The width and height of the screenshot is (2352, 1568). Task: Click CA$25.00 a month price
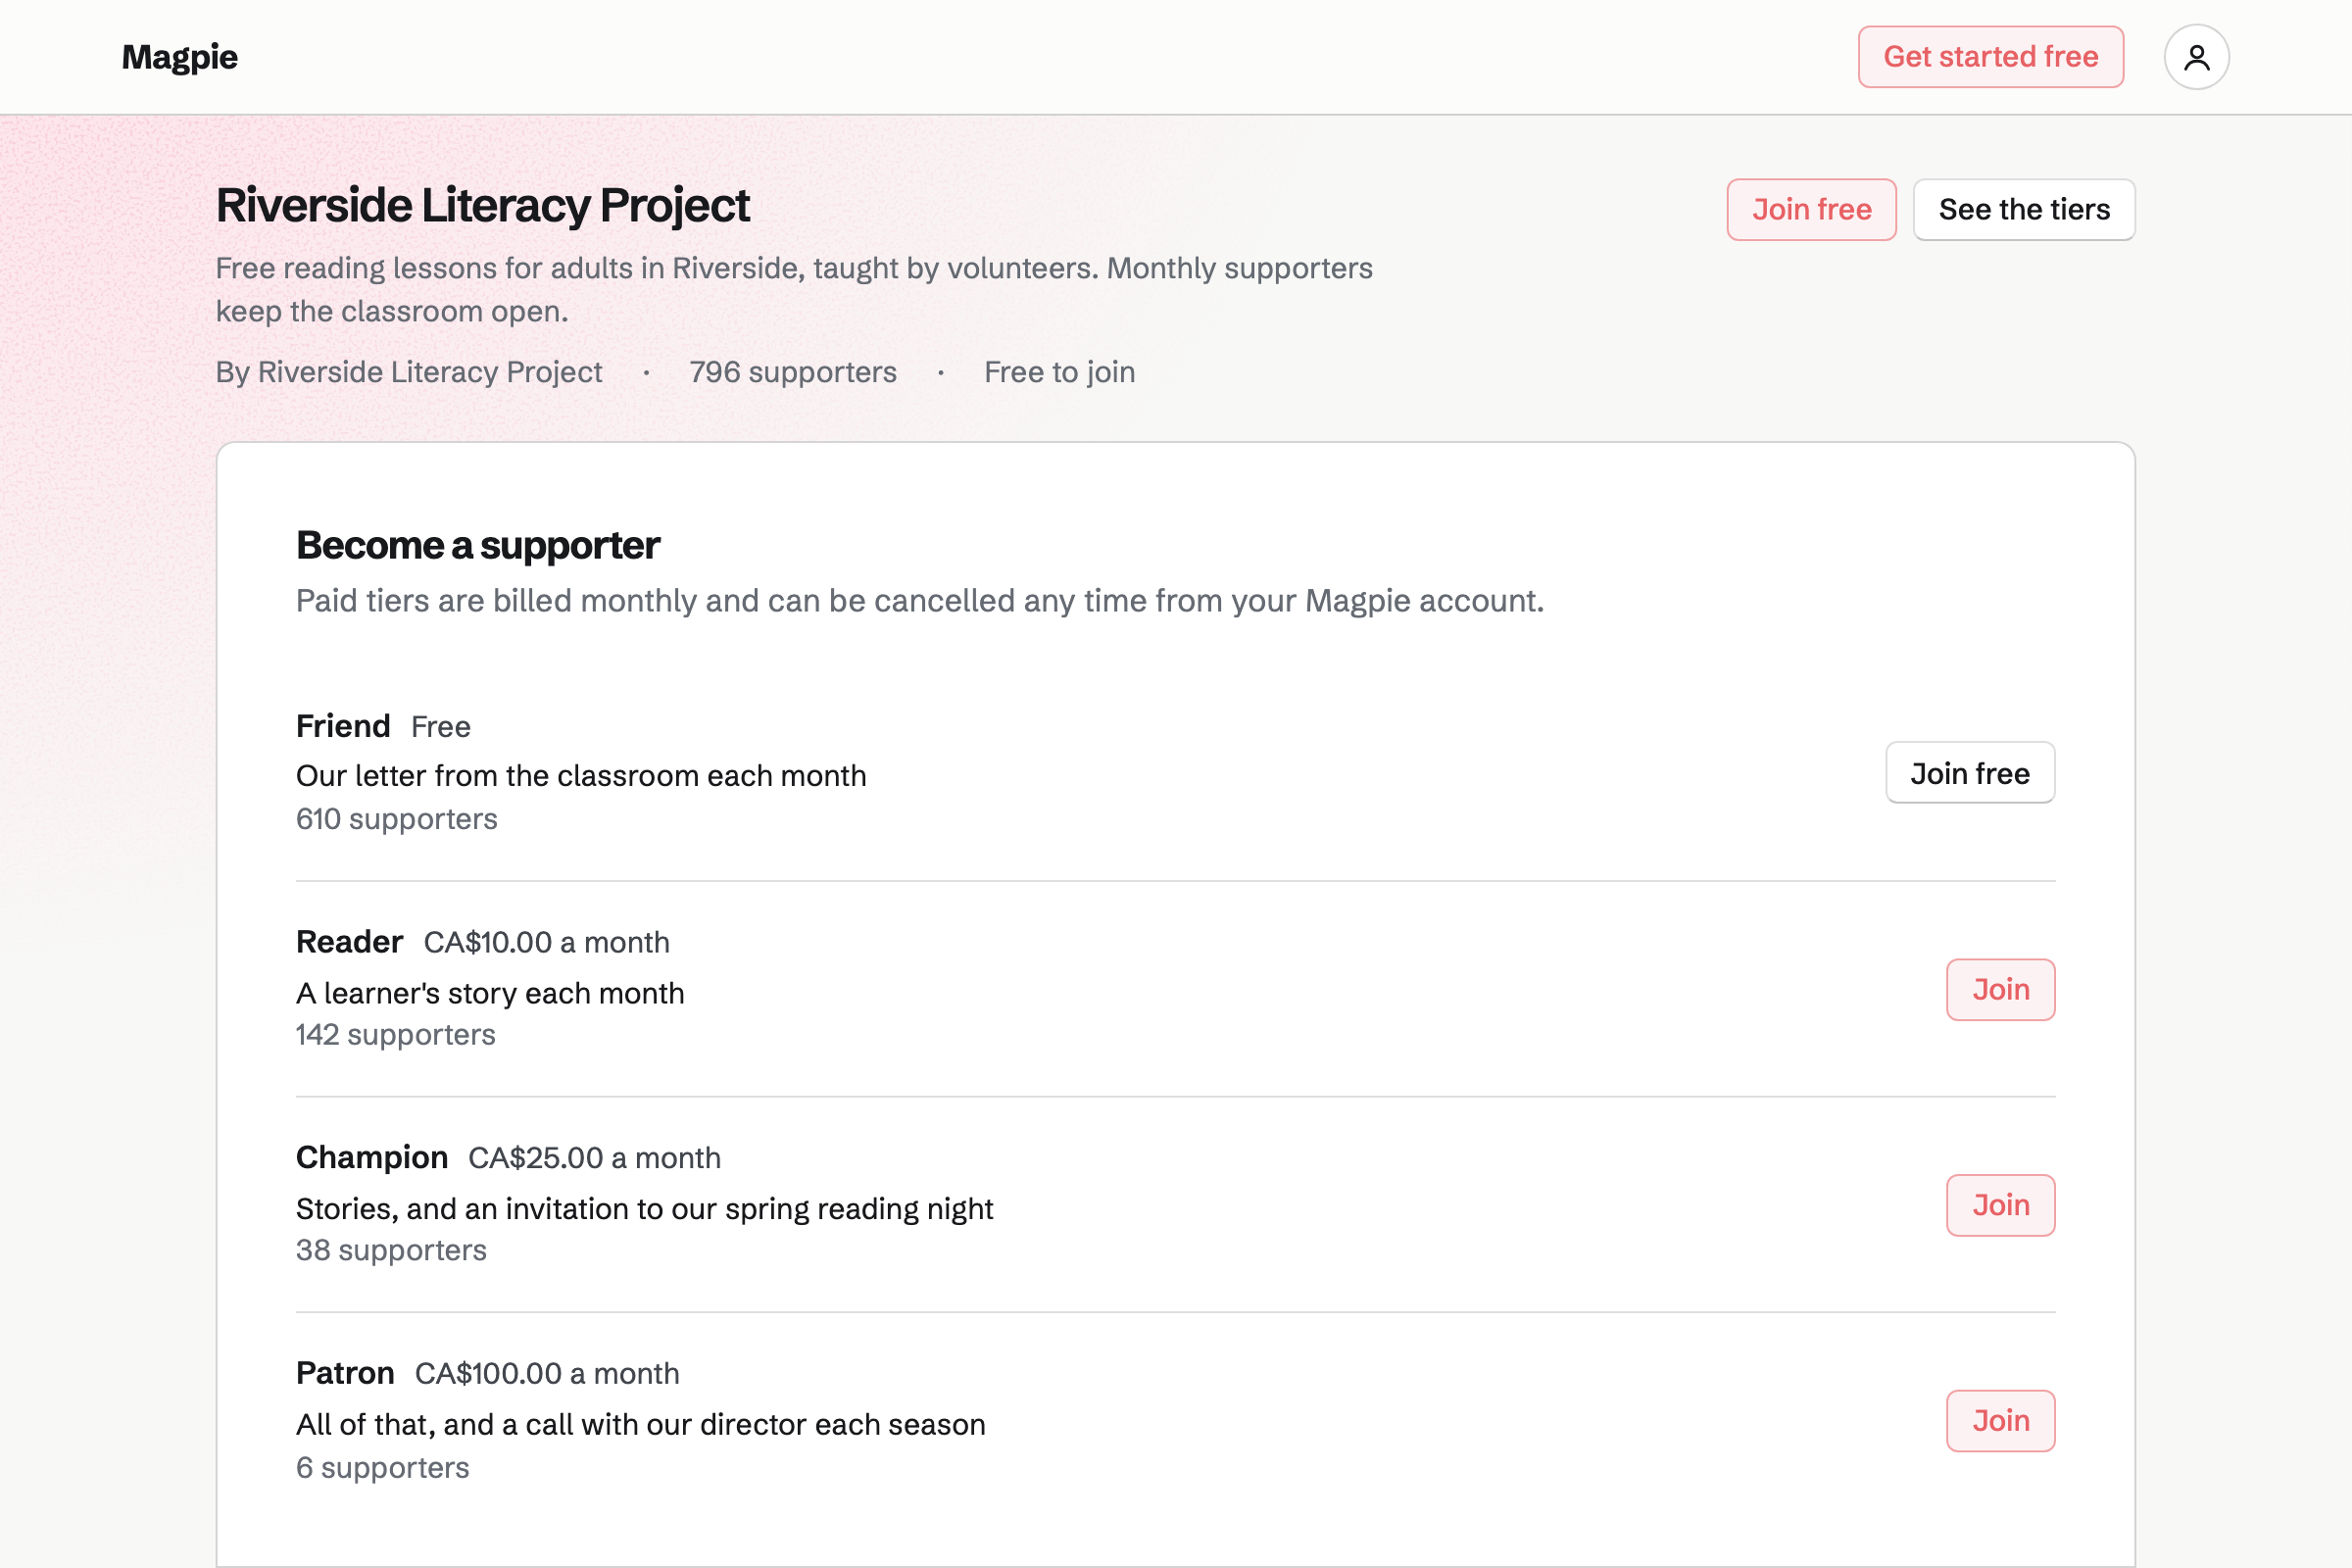(x=594, y=1158)
